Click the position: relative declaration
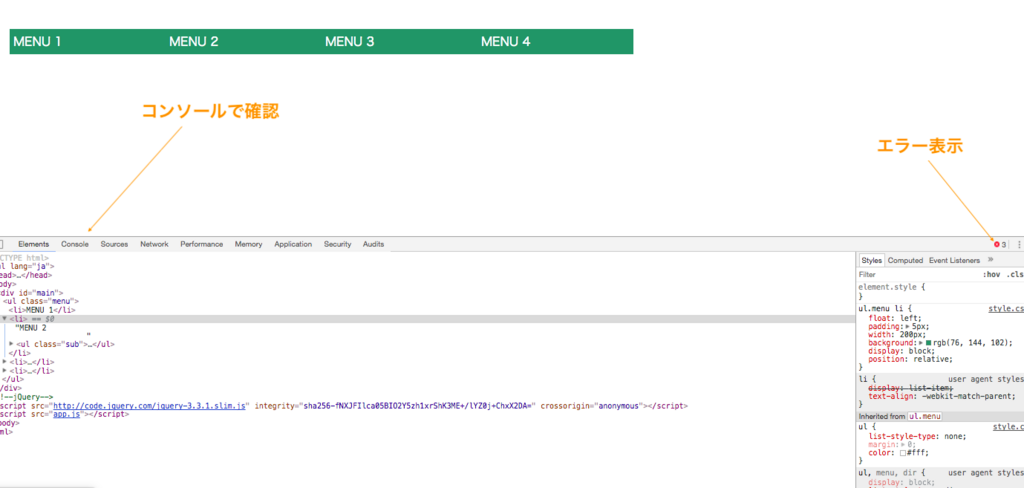 tap(911, 359)
